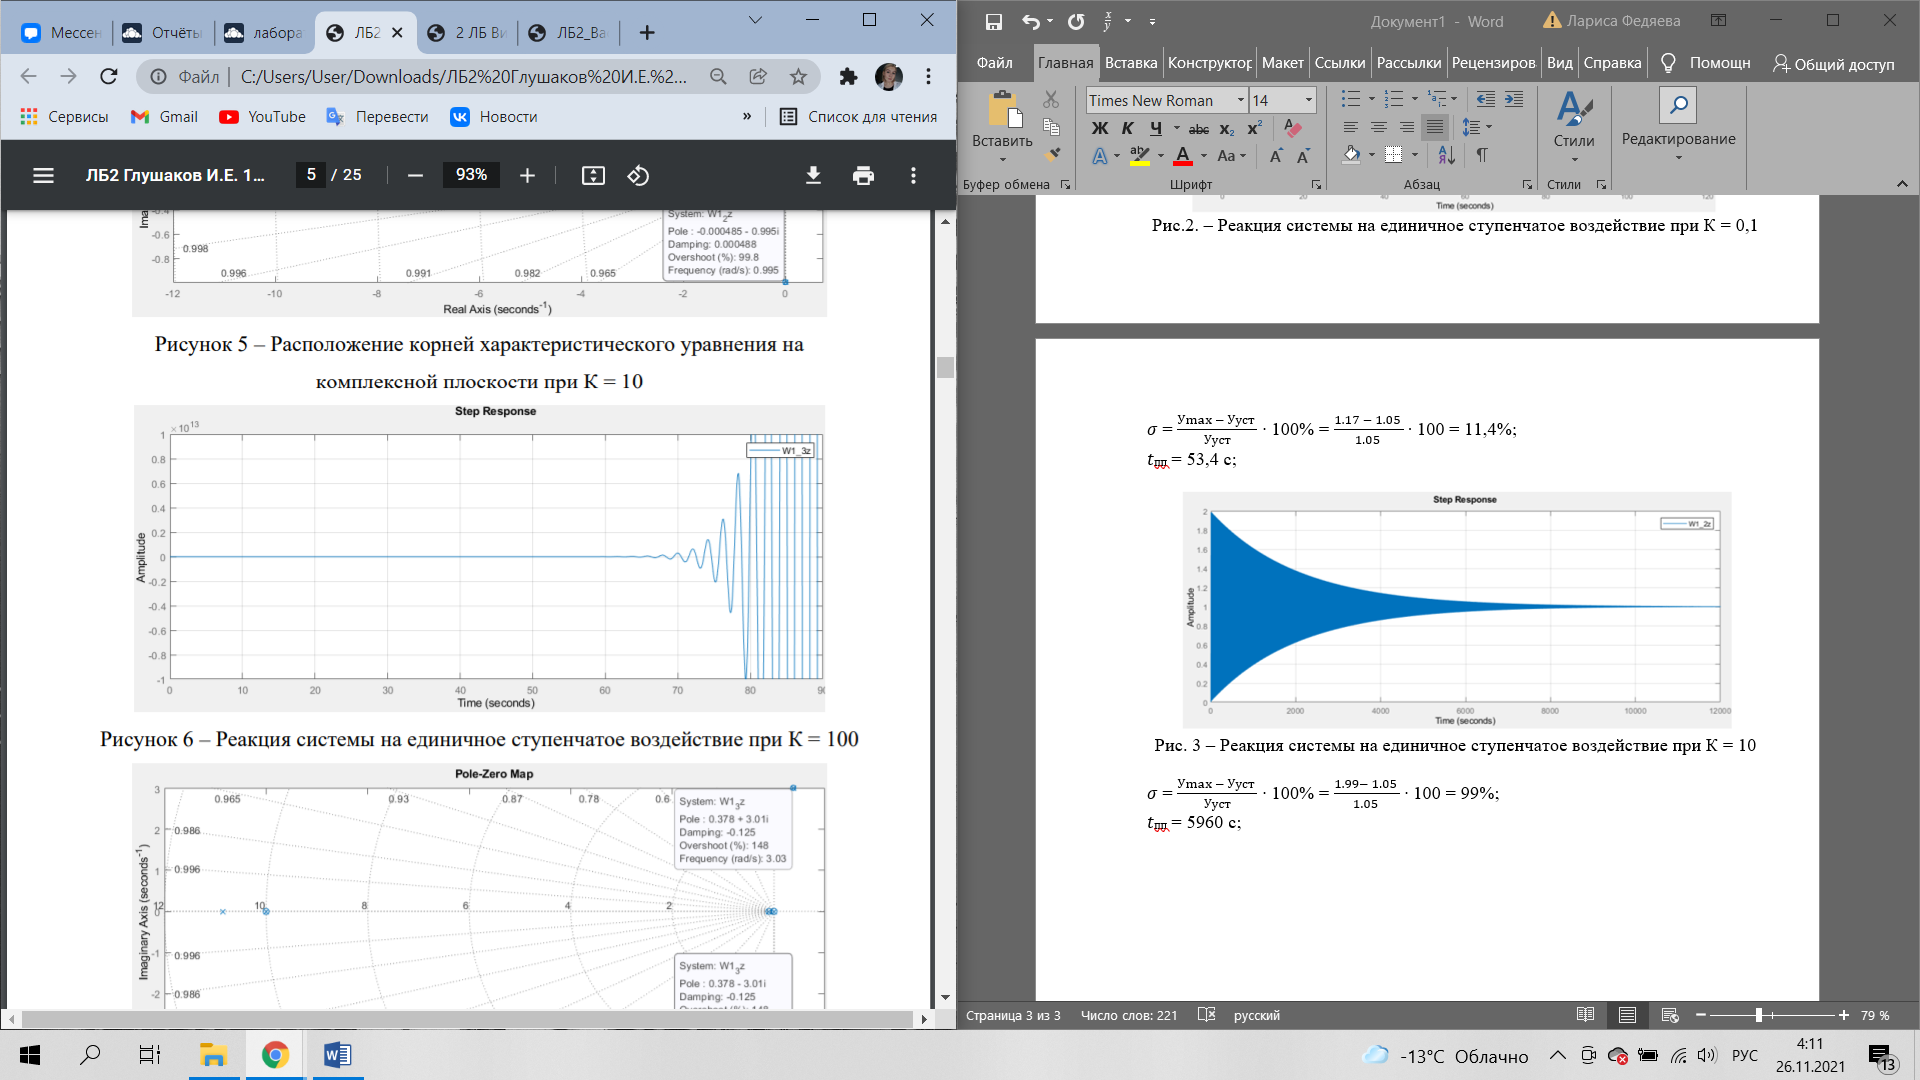Viewport: 1920px width, 1080px height.
Task: Increase font size icon in Word
Action: [x=1276, y=156]
